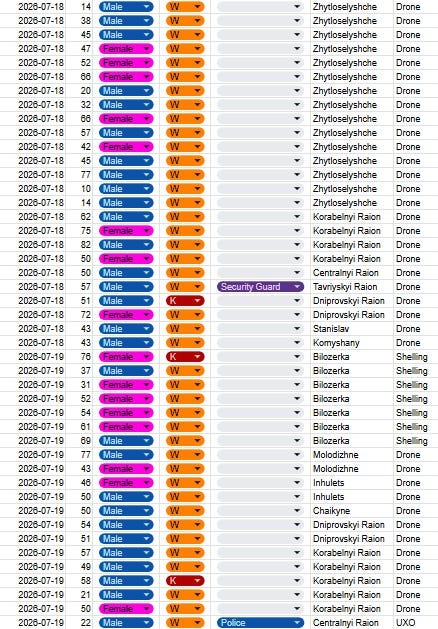The image size is (438, 629).
Task: Select the Drone cell in the age 58 row
Action: (x=416, y=581)
